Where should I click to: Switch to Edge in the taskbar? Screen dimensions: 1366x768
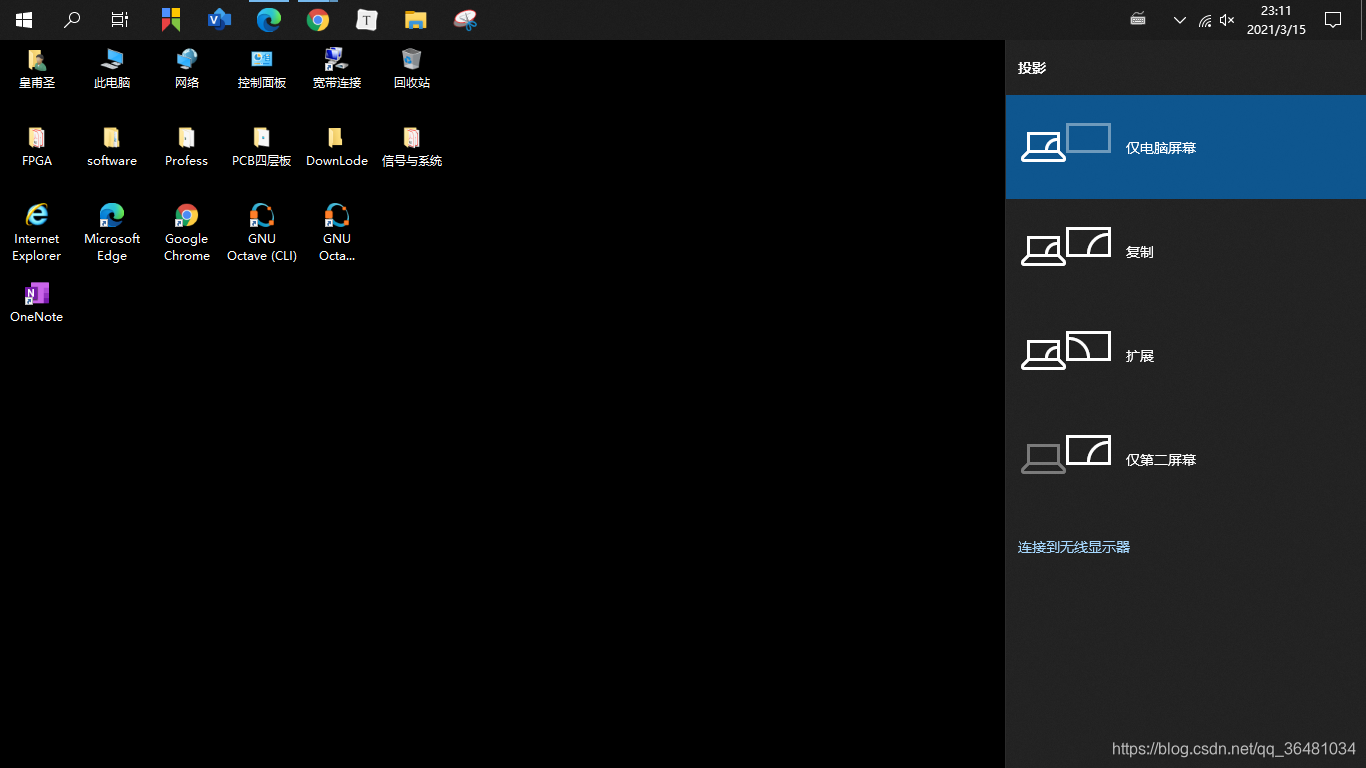(268, 20)
